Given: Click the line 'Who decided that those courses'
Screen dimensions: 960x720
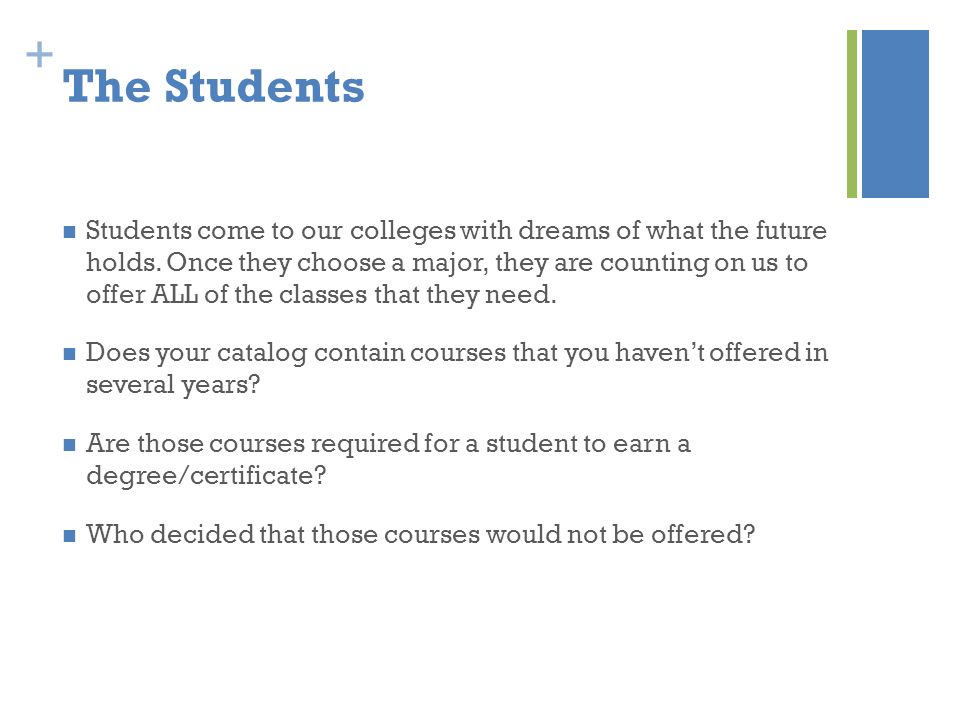Looking at the screenshot, I should coord(282,534).
